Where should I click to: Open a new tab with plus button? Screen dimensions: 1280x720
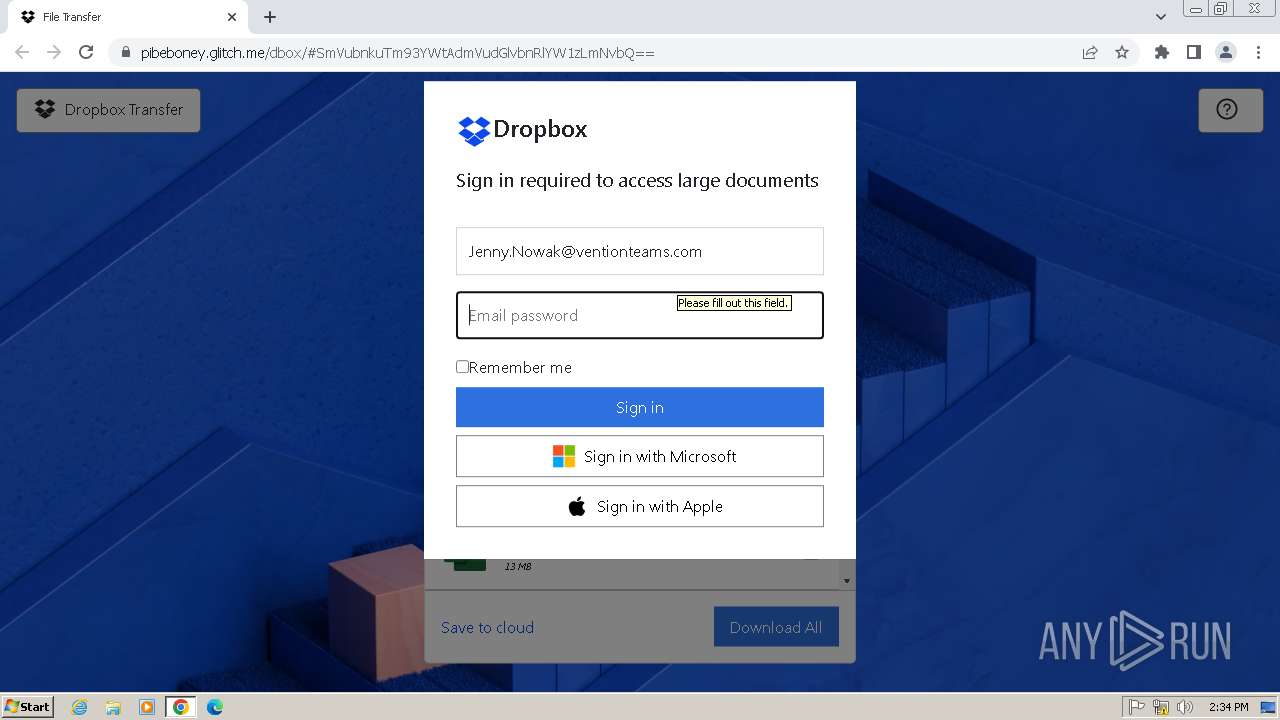pyautogui.click(x=270, y=17)
